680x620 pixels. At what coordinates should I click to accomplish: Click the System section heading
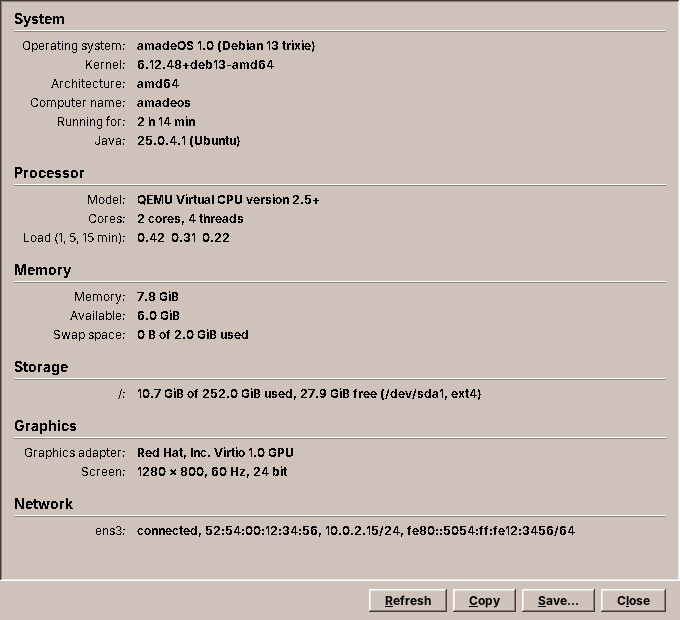pyautogui.click(x=39, y=20)
